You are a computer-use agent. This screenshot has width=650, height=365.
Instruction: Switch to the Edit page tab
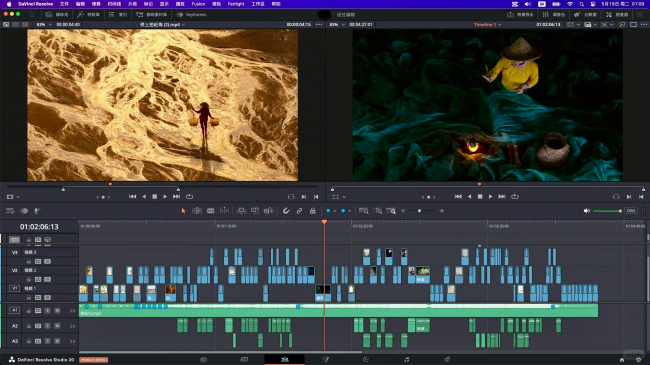pyautogui.click(x=284, y=360)
